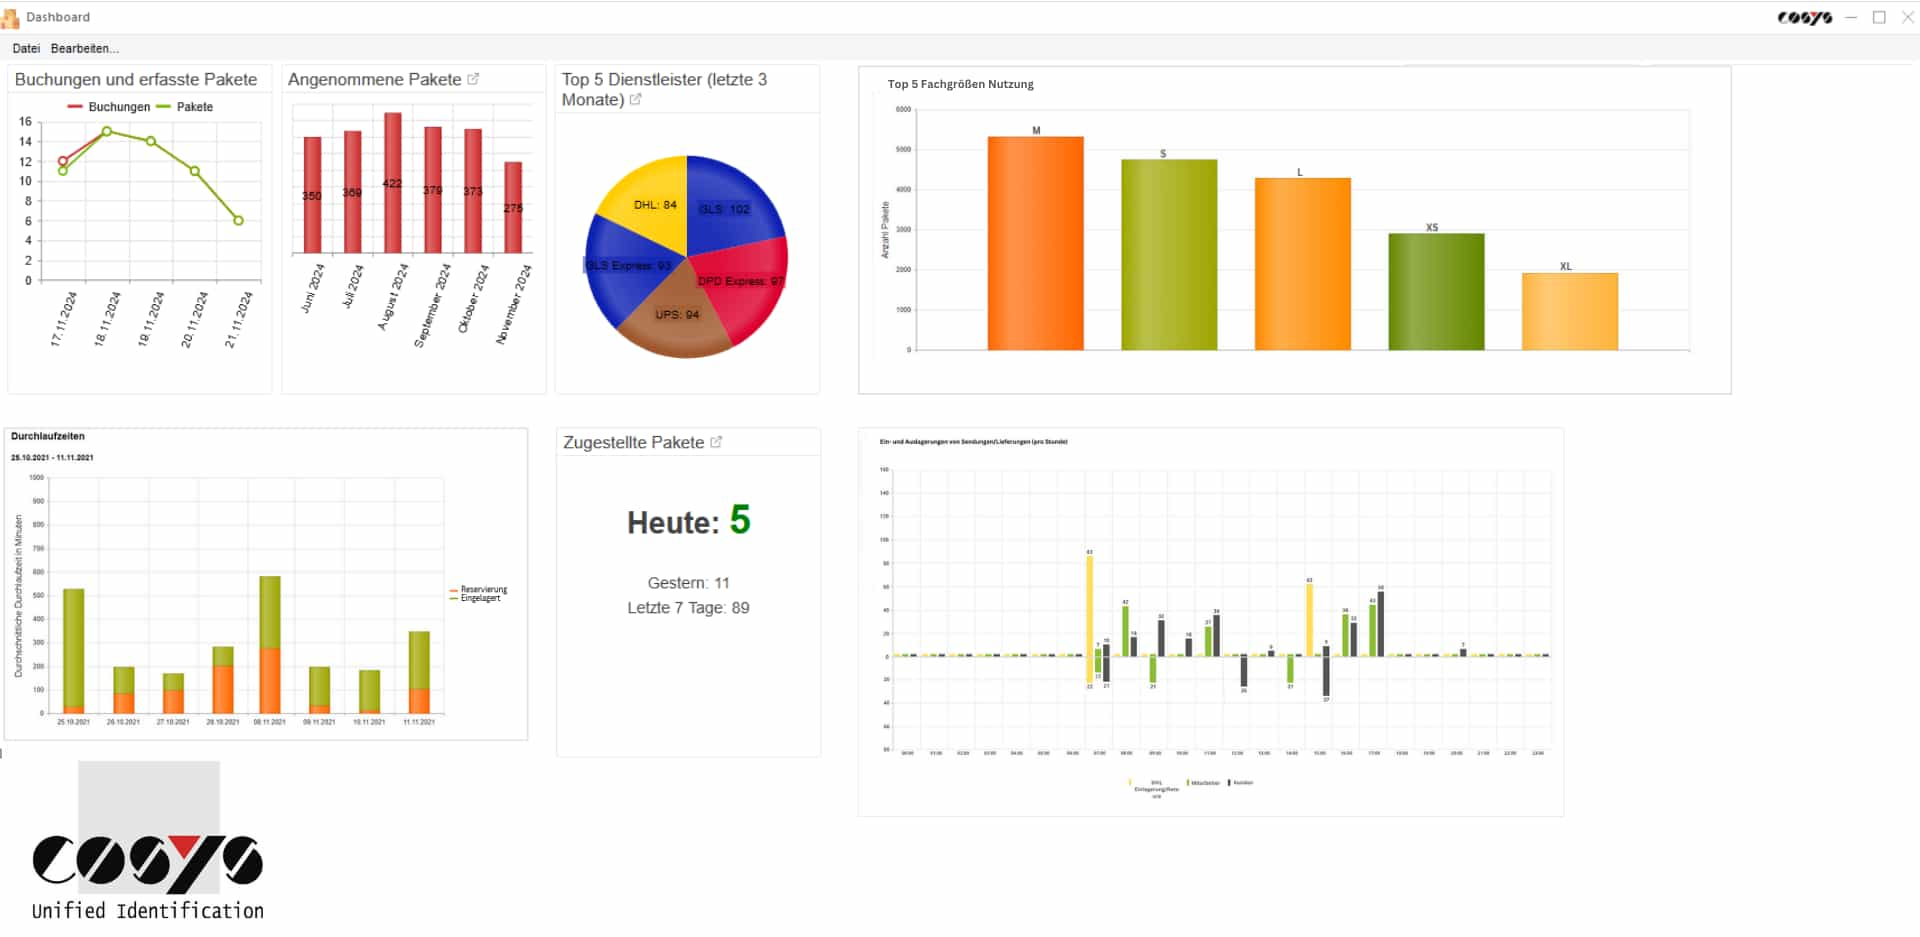Click the Durchlaufzeiten chart title
Viewport: 1920px width, 937px height.
click(48, 436)
